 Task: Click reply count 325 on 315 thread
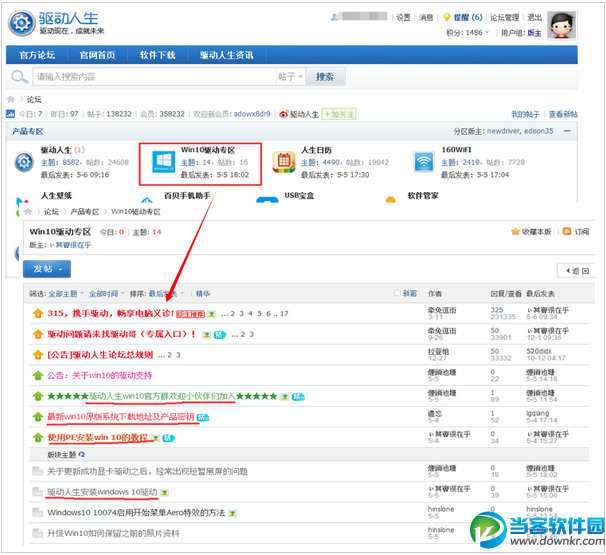[x=497, y=310]
